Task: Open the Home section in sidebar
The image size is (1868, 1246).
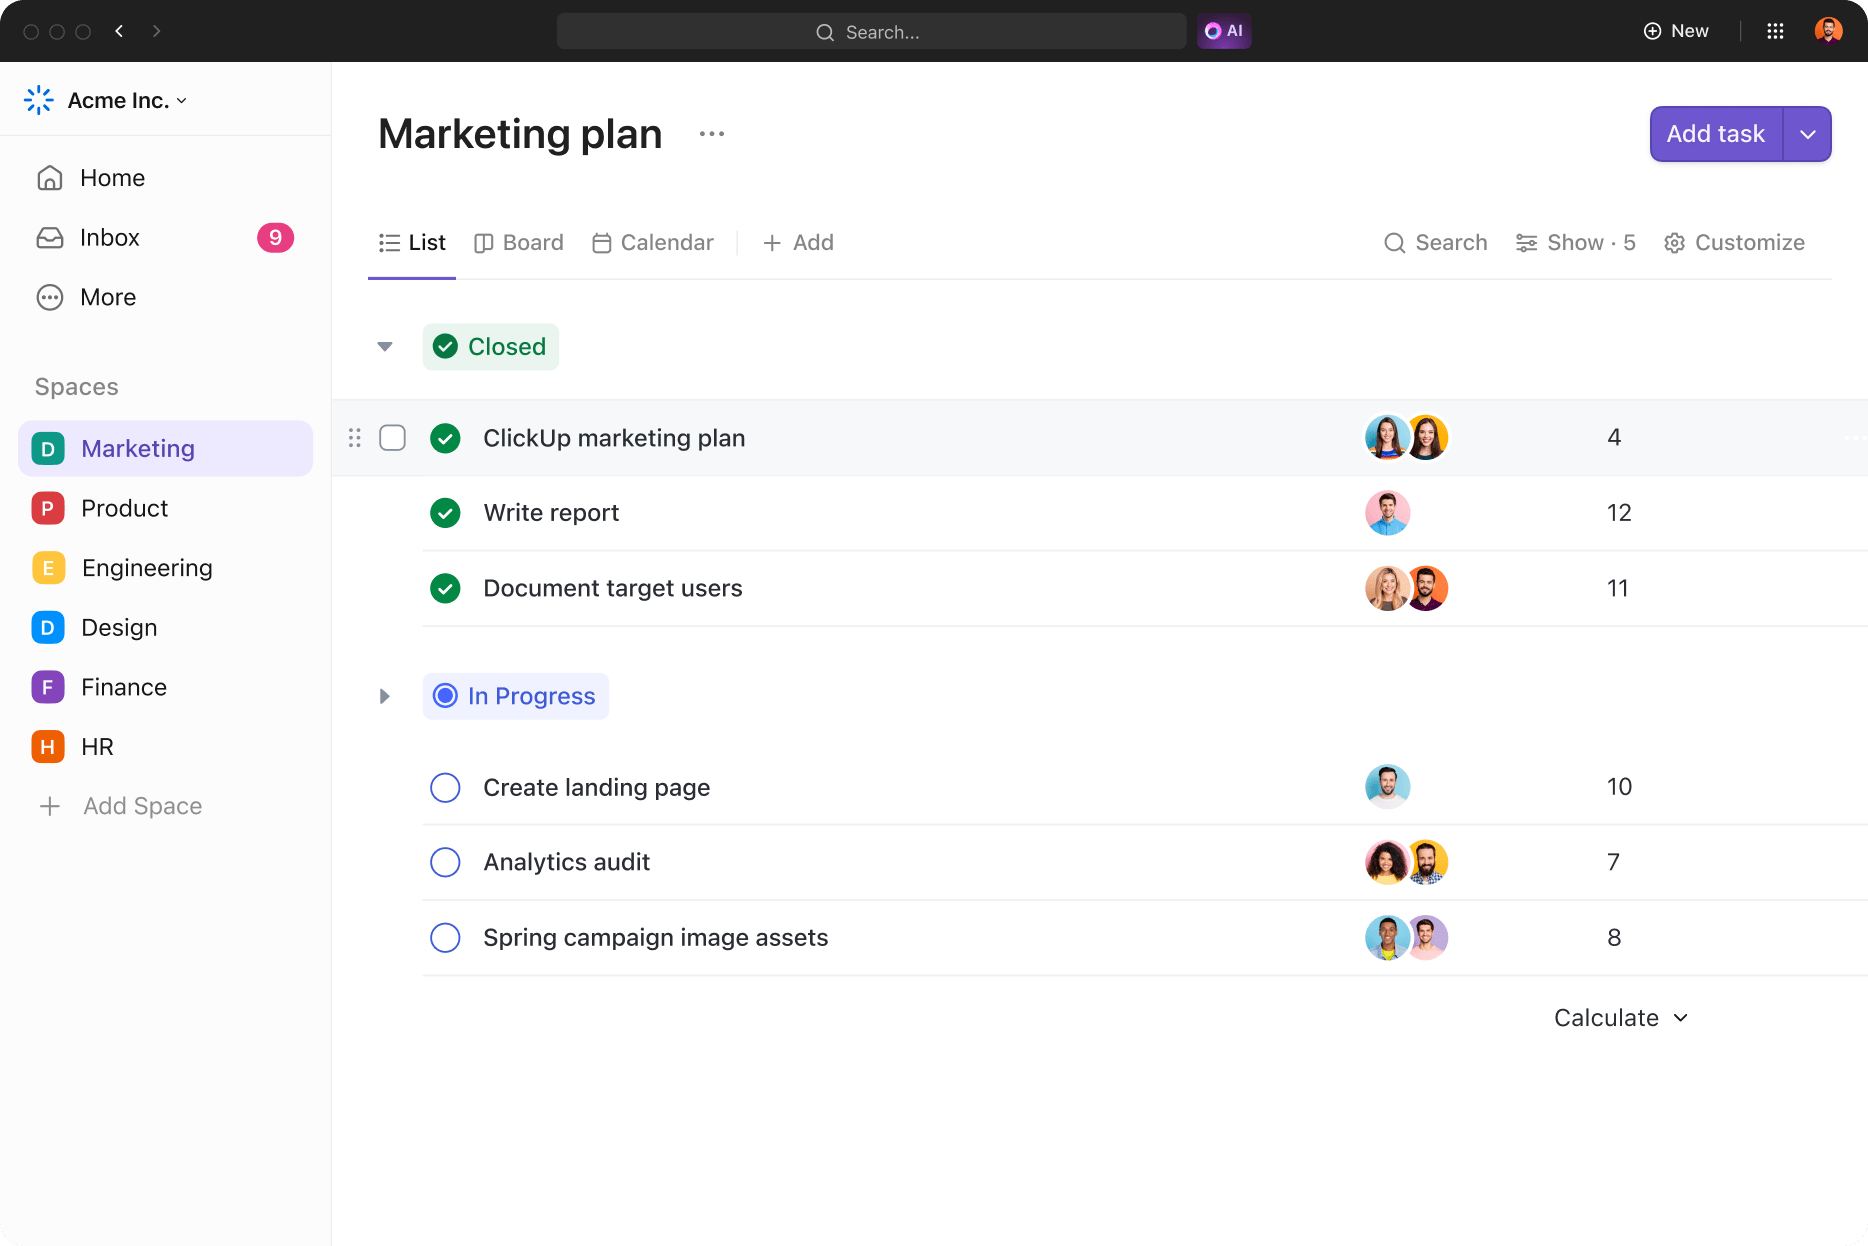Action: click(x=111, y=177)
